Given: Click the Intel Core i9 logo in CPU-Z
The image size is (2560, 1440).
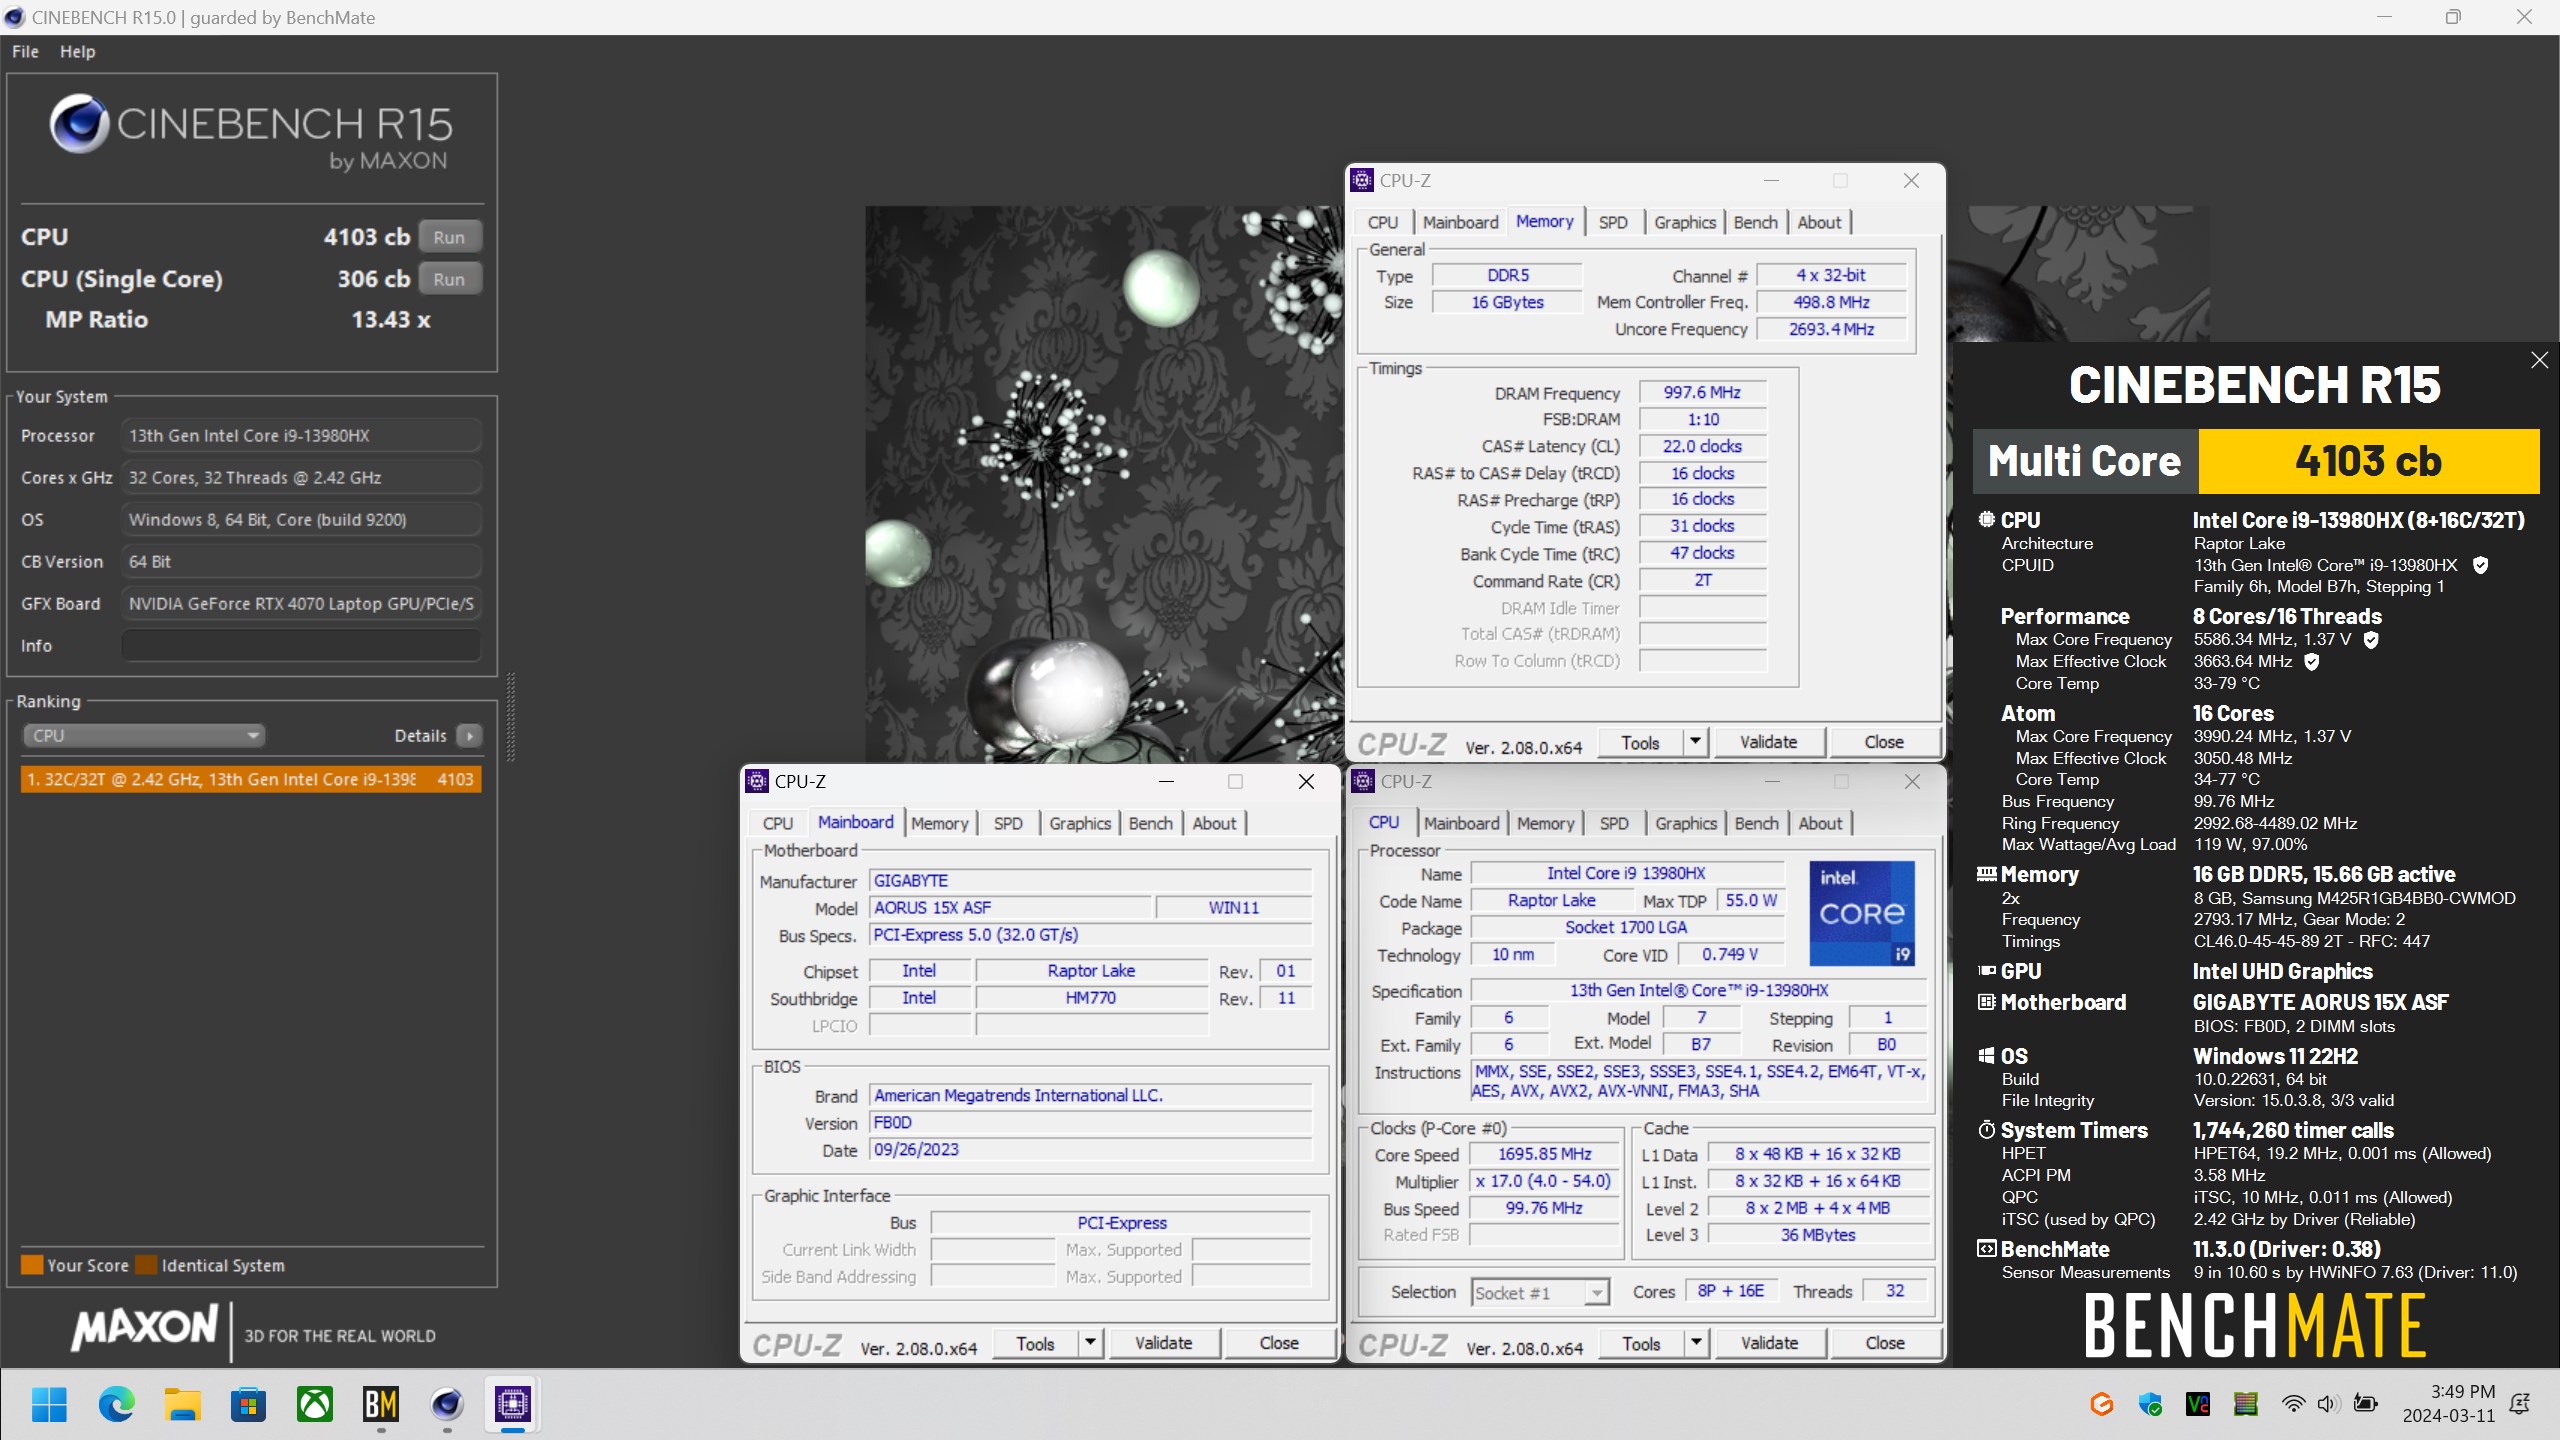Looking at the screenshot, I should pyautogui.click(x=1862, y=912).
